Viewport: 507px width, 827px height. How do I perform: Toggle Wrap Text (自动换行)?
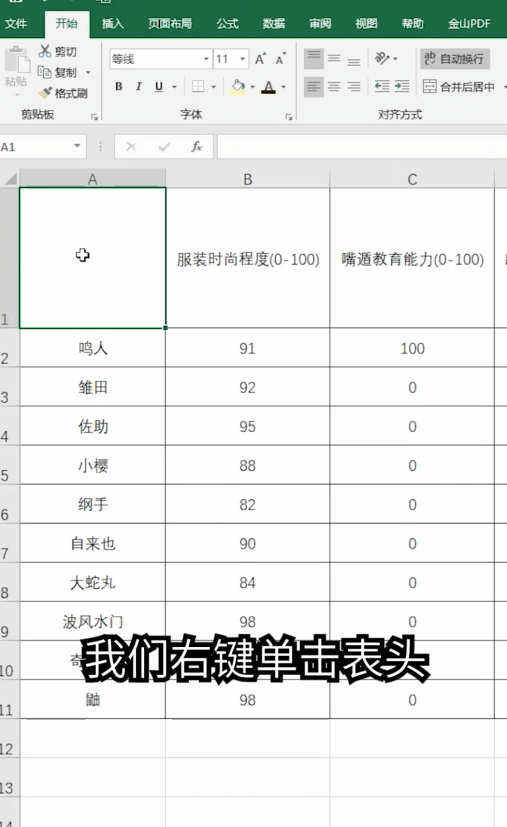[455, 59]
